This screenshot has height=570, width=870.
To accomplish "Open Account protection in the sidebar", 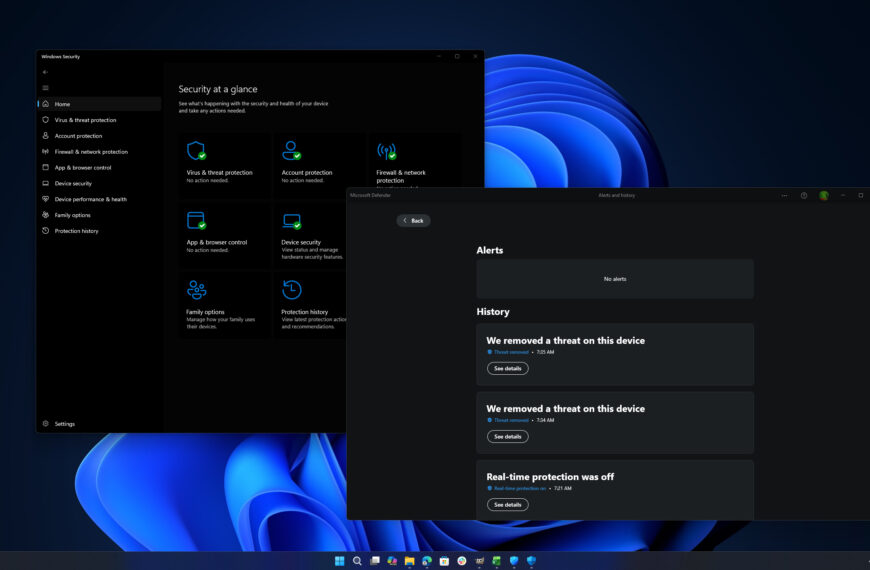I will pos(99,136).
